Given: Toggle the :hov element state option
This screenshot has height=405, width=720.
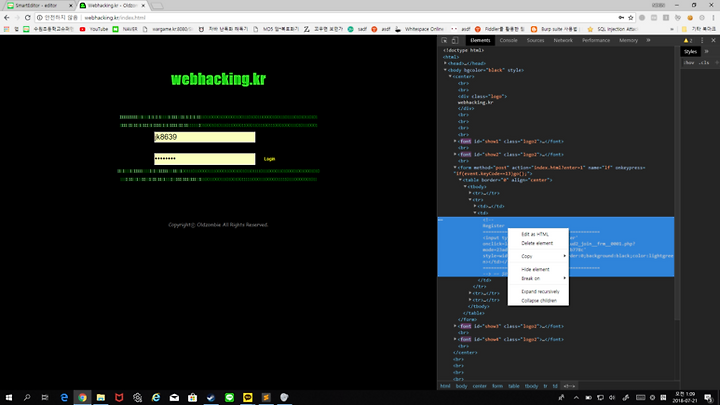Looking at the screenshot, I should click(689, 62).
